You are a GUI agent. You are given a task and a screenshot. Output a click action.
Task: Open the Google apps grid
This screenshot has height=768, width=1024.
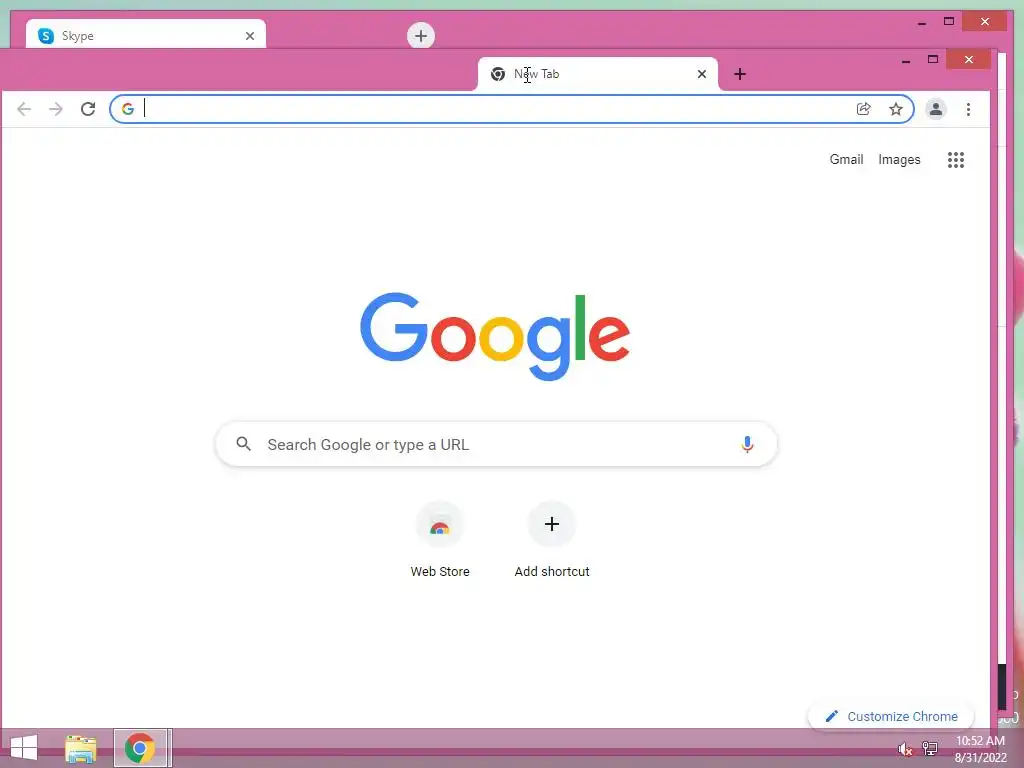(956, 160)
